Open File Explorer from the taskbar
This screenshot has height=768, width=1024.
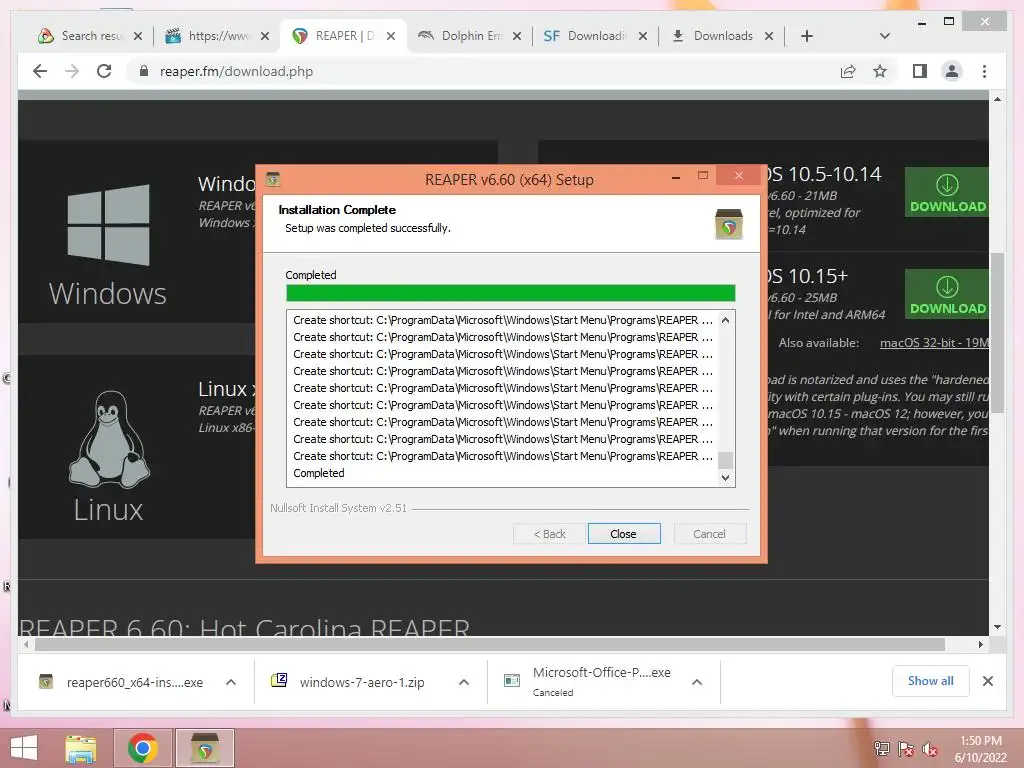pos(80,748)
